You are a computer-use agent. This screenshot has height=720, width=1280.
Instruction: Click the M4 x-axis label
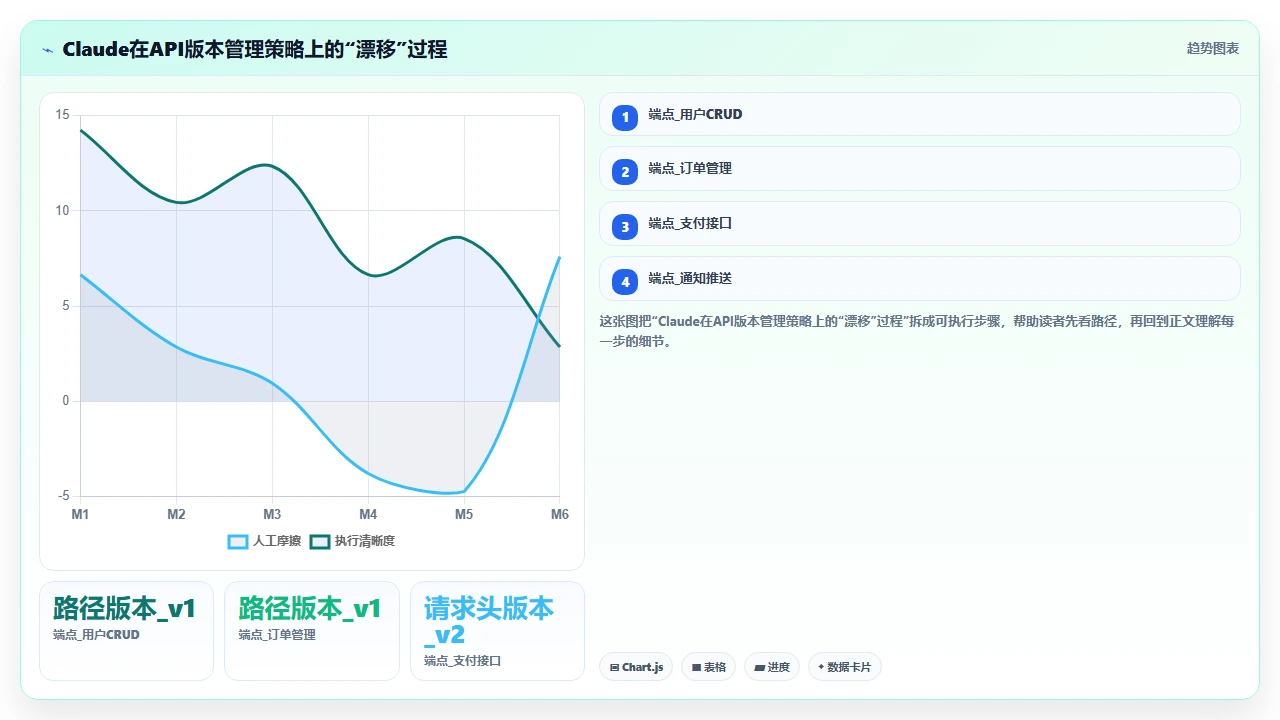coord(368,514)
